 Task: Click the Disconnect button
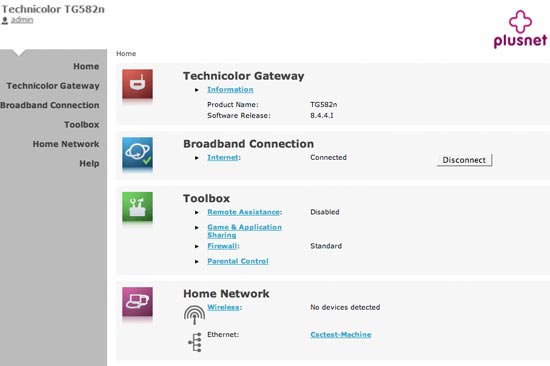click(464, 160)
